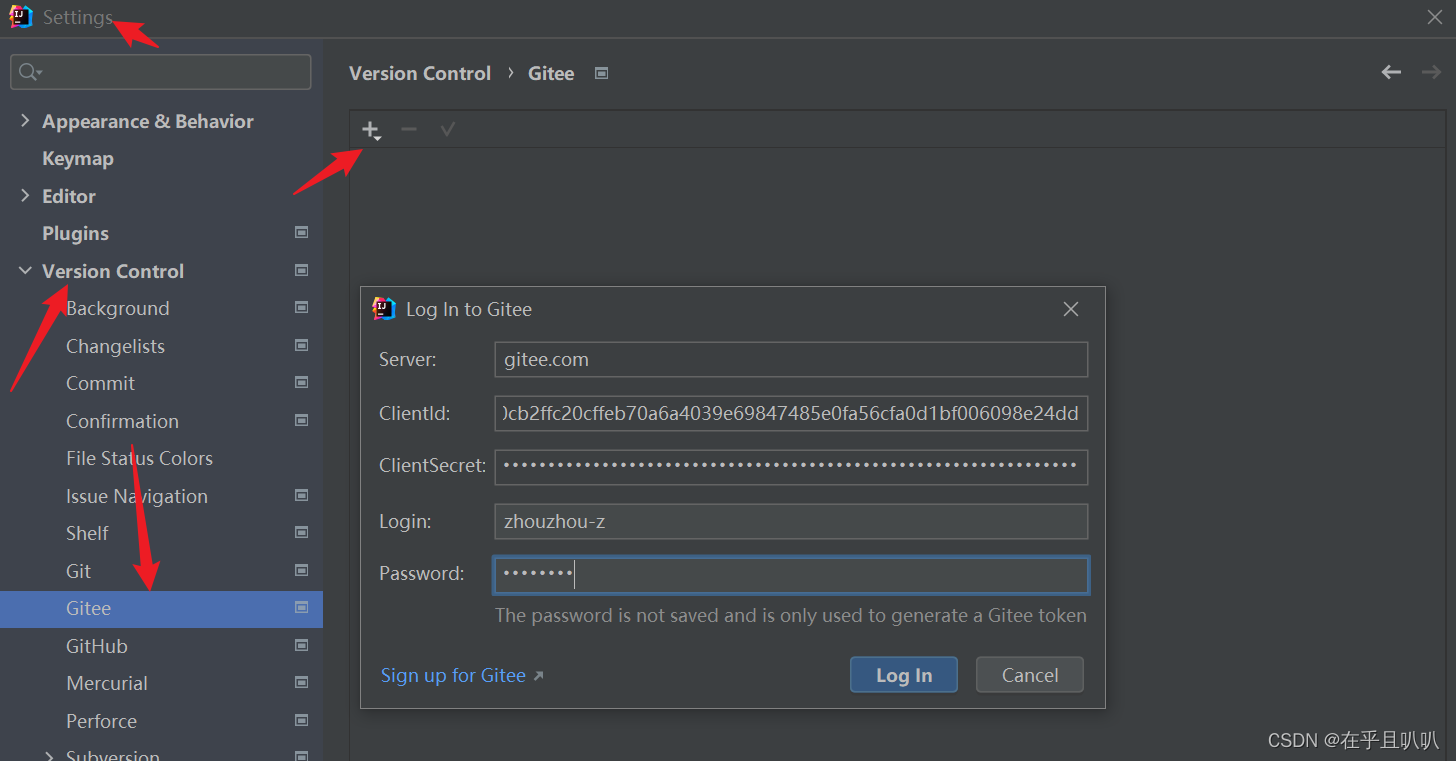The image size is (1456, 761).
Task: Click the Cancel button in login dialog
Action: pyautogui.click(x=1030, y=675)
